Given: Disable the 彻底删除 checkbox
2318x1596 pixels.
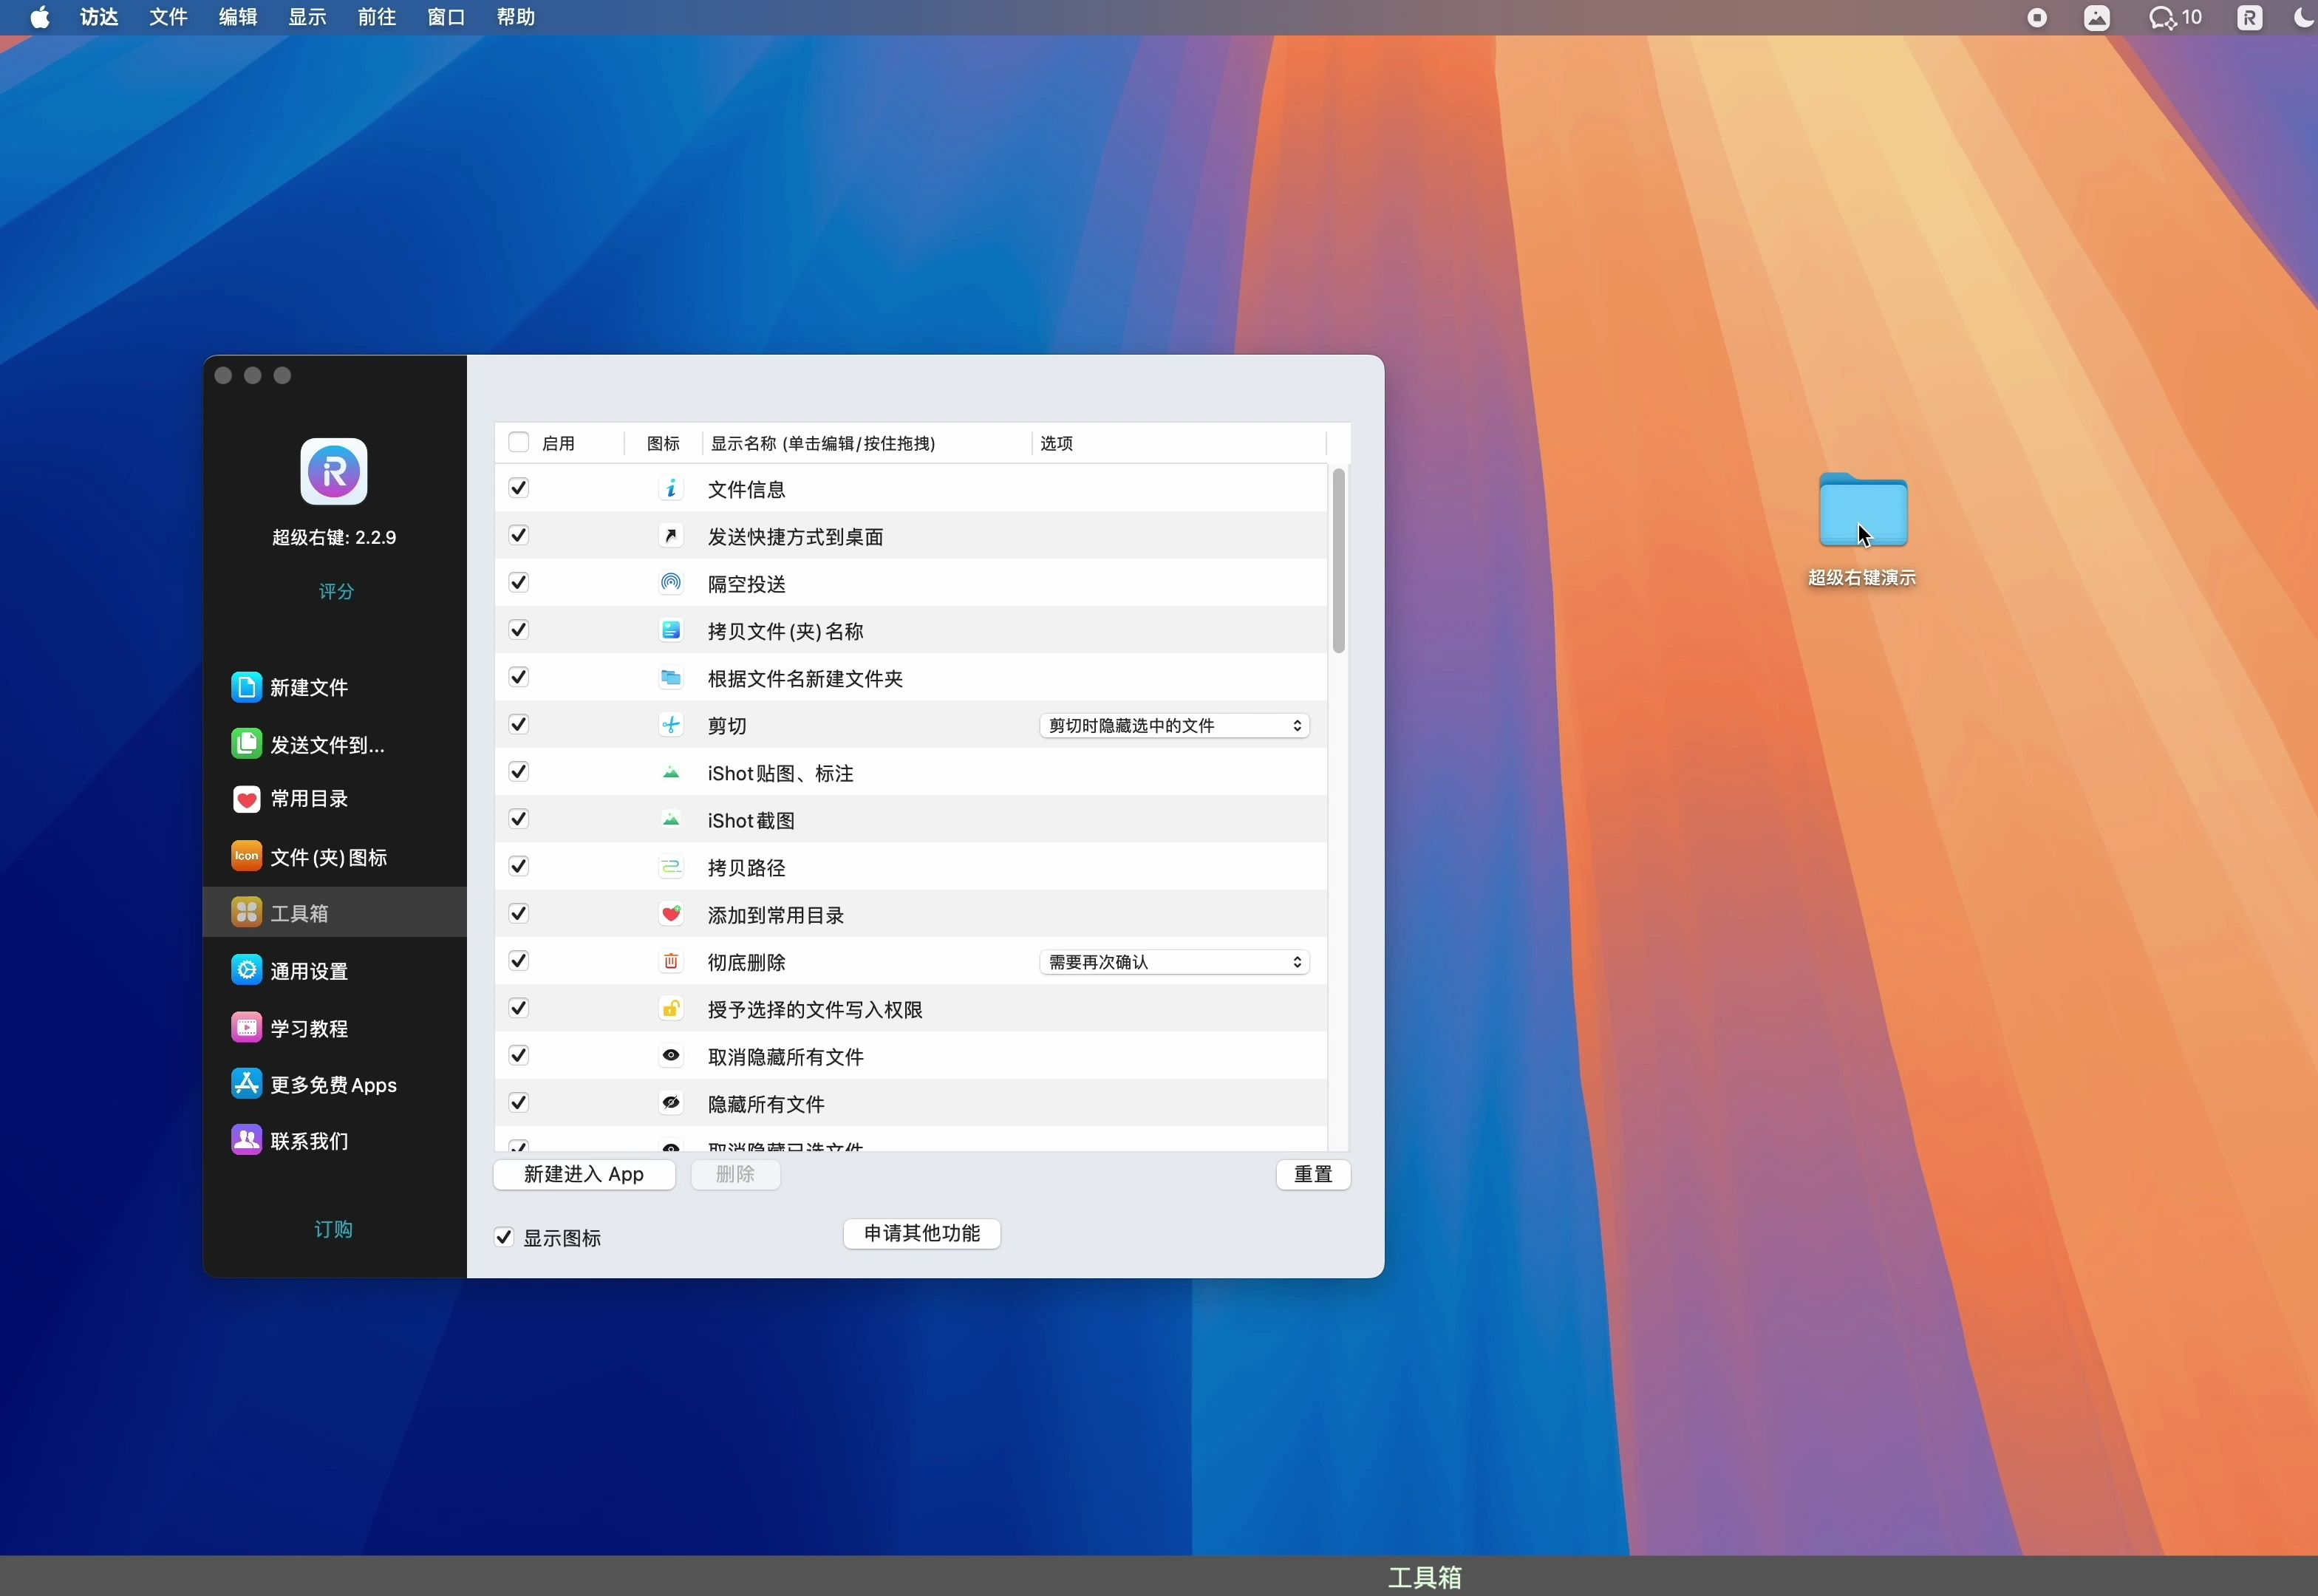Looking at the screenshot, I should coord(518,961).
